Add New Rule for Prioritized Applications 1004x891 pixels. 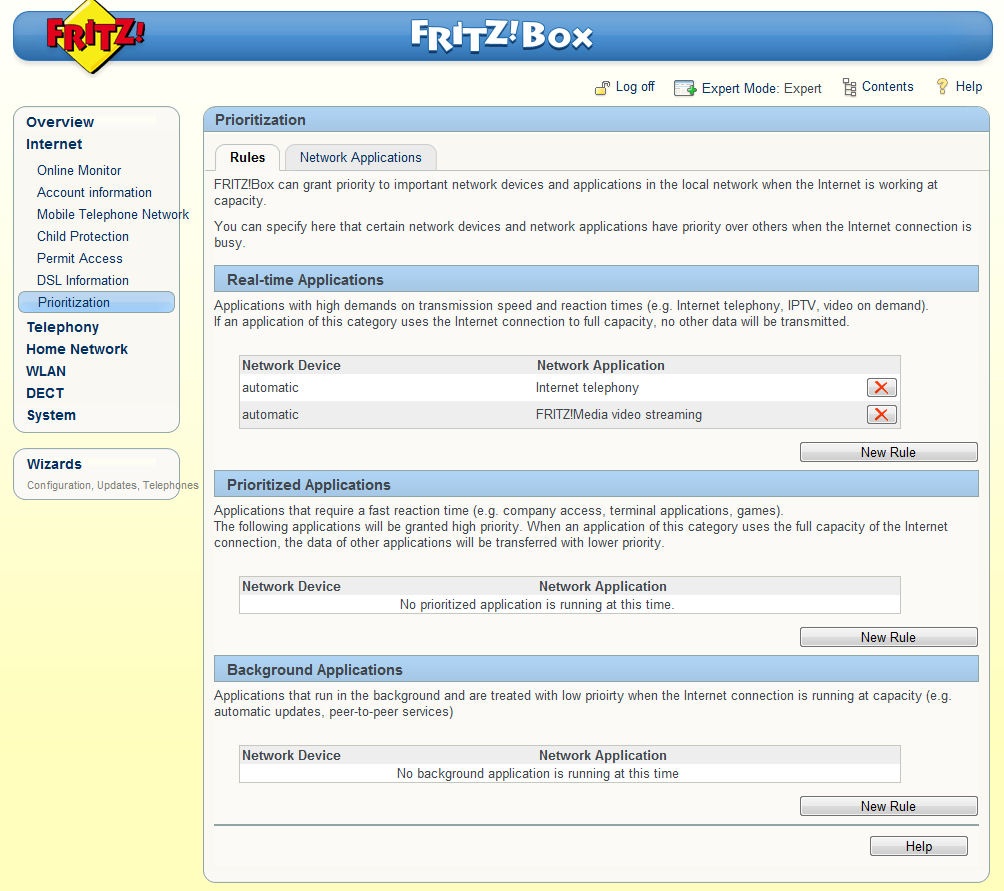[x=888, y=637]
